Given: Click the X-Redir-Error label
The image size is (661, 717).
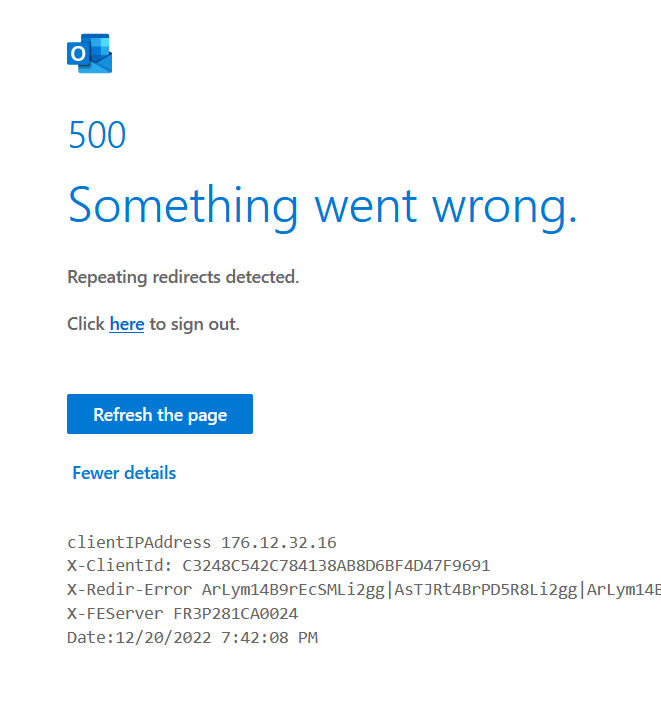Looking at the screenshot, I should [129, 590].
